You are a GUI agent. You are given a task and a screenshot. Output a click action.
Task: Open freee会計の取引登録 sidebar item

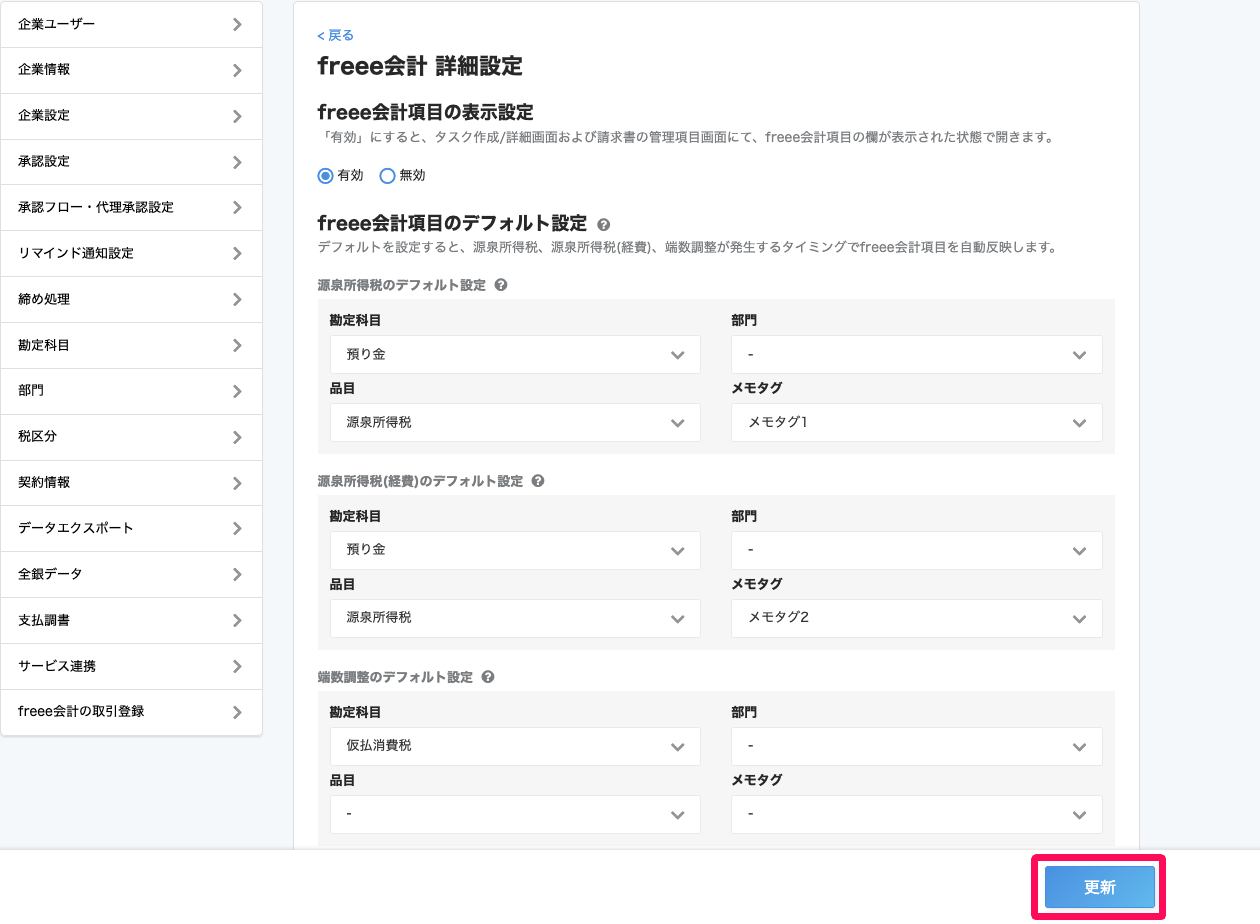[131, 712]
